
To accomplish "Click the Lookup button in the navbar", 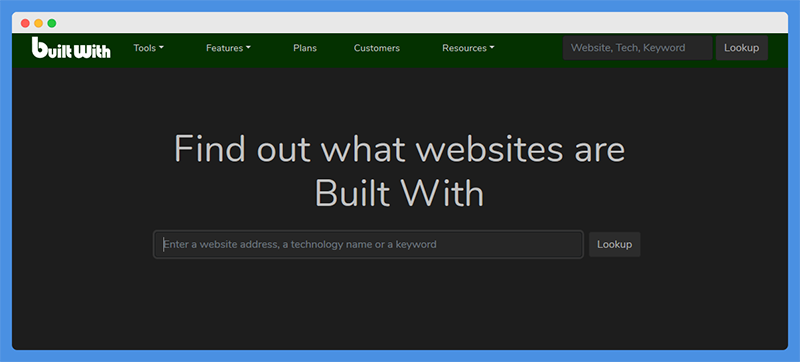I will [742, 48].
